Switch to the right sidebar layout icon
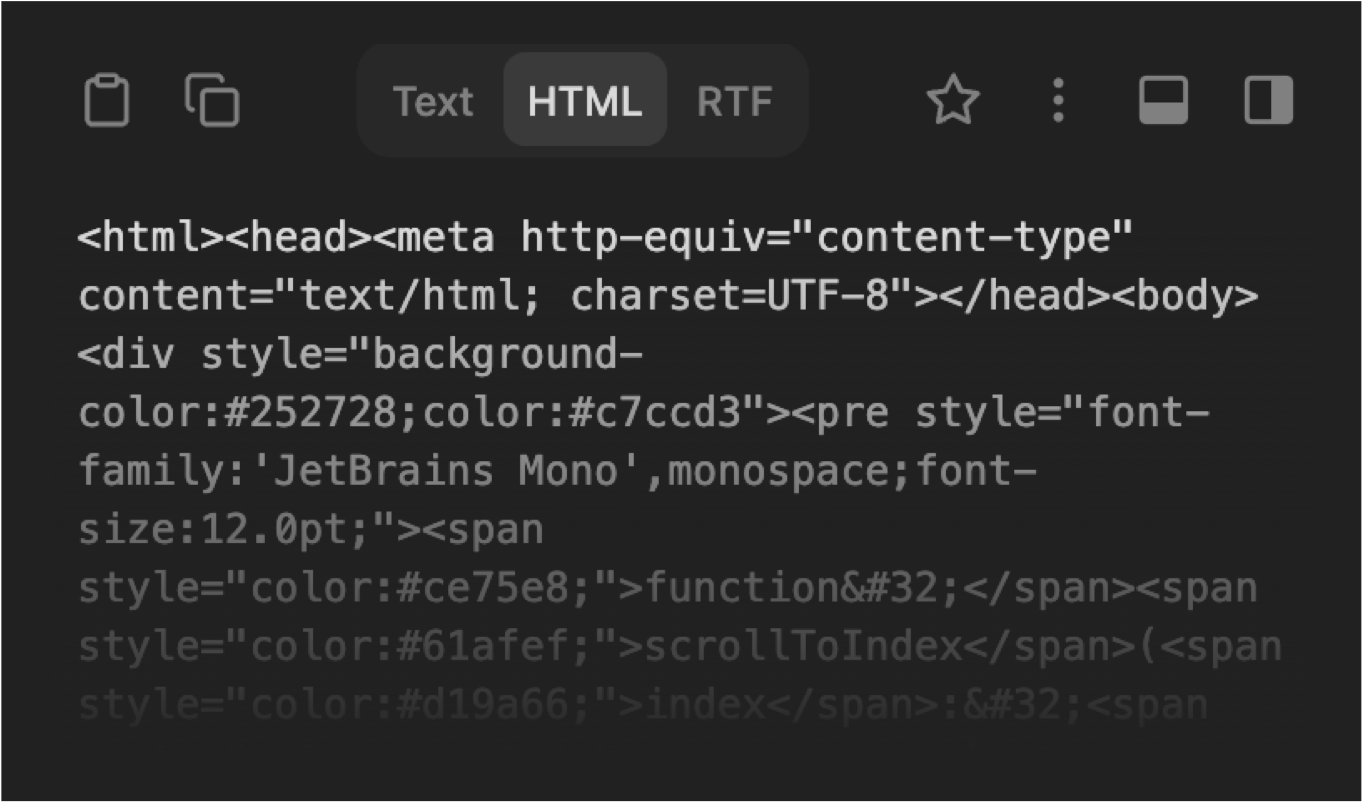Viewport: 1362px width, 802px height. (1267, 100)
